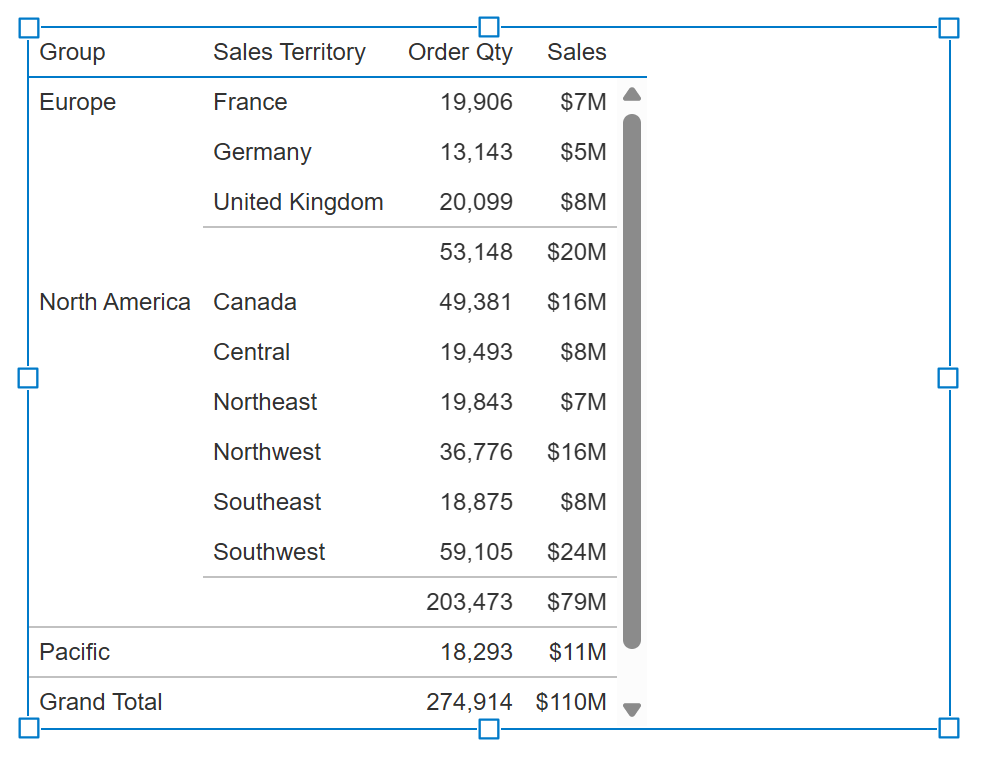Select the France territory row

(x=249, y=101)
